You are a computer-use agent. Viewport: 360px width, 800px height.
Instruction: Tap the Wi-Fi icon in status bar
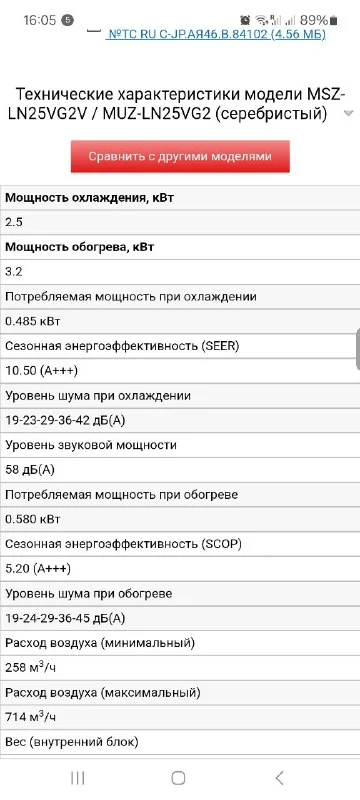point(261,20)
